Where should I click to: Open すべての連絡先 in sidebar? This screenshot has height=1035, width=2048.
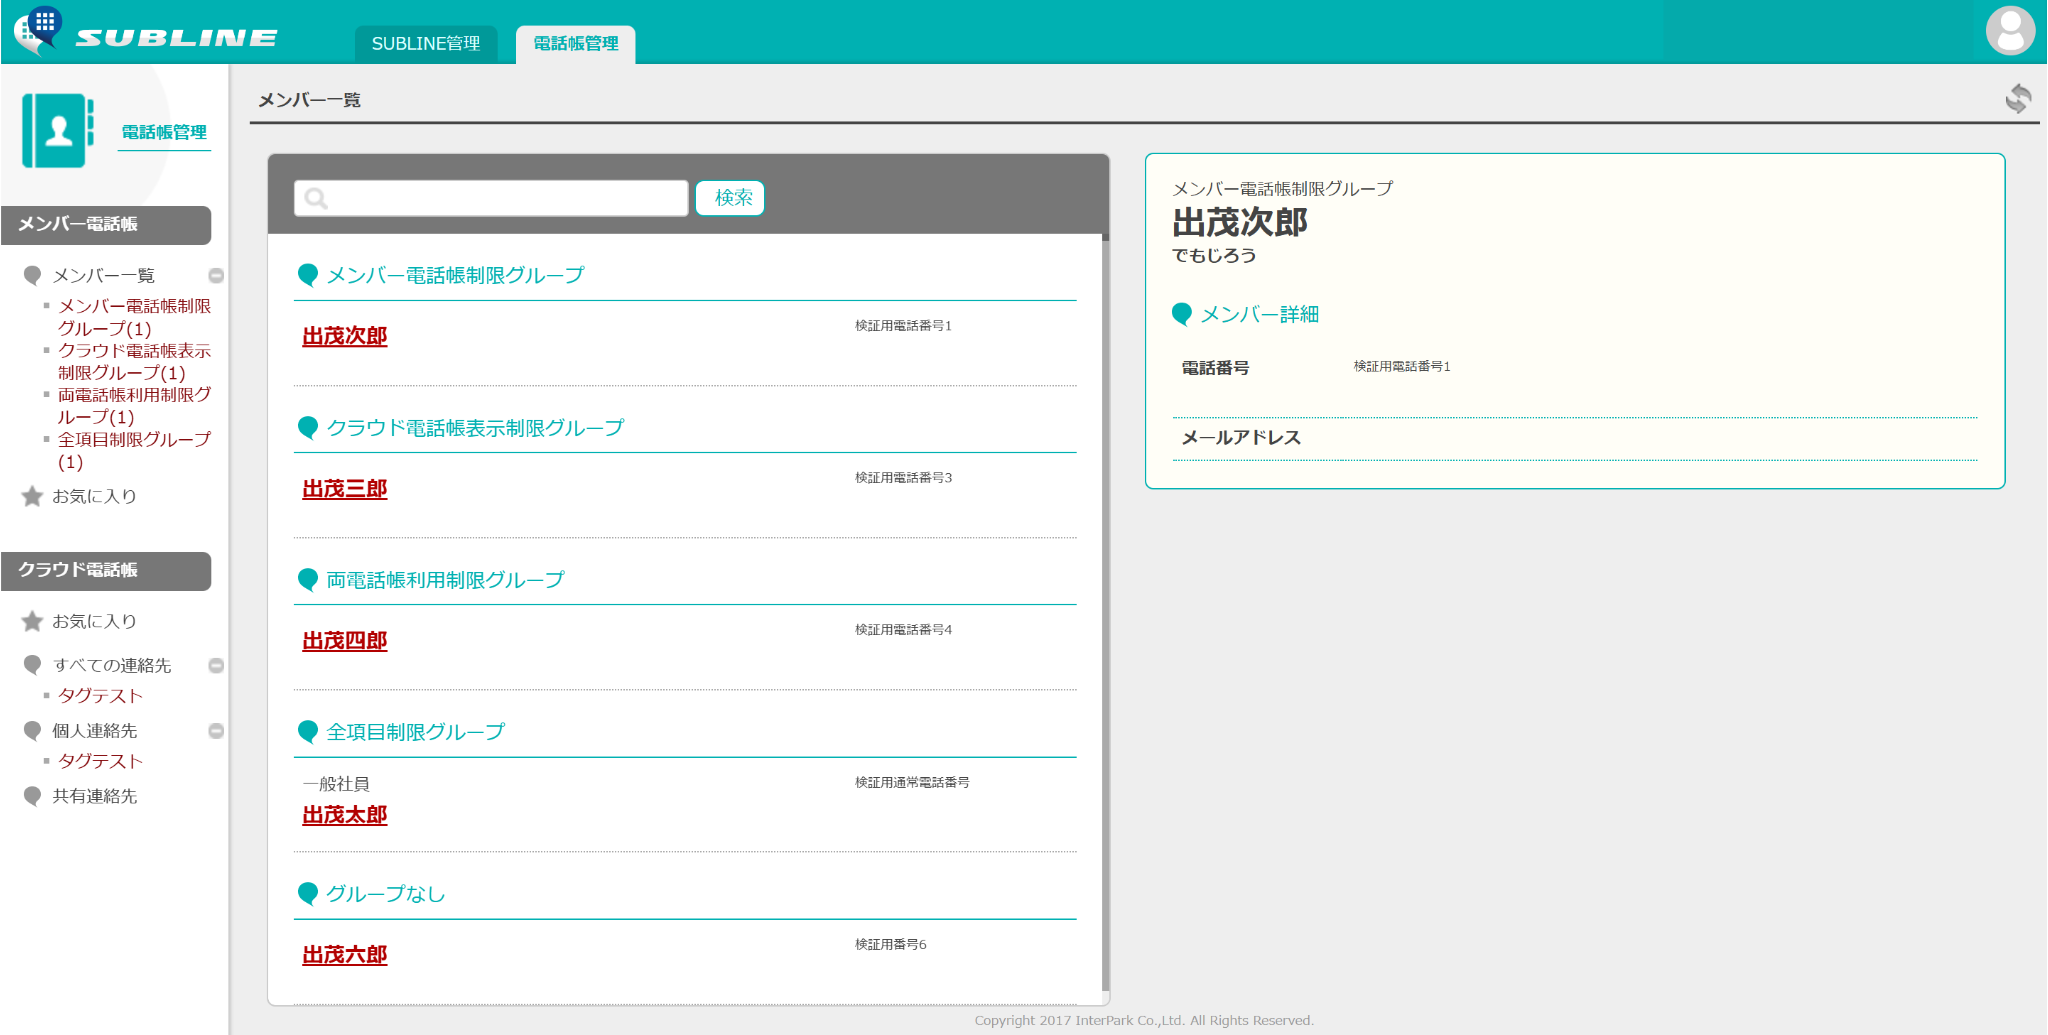pyautogui.click(x=112, y=666)
